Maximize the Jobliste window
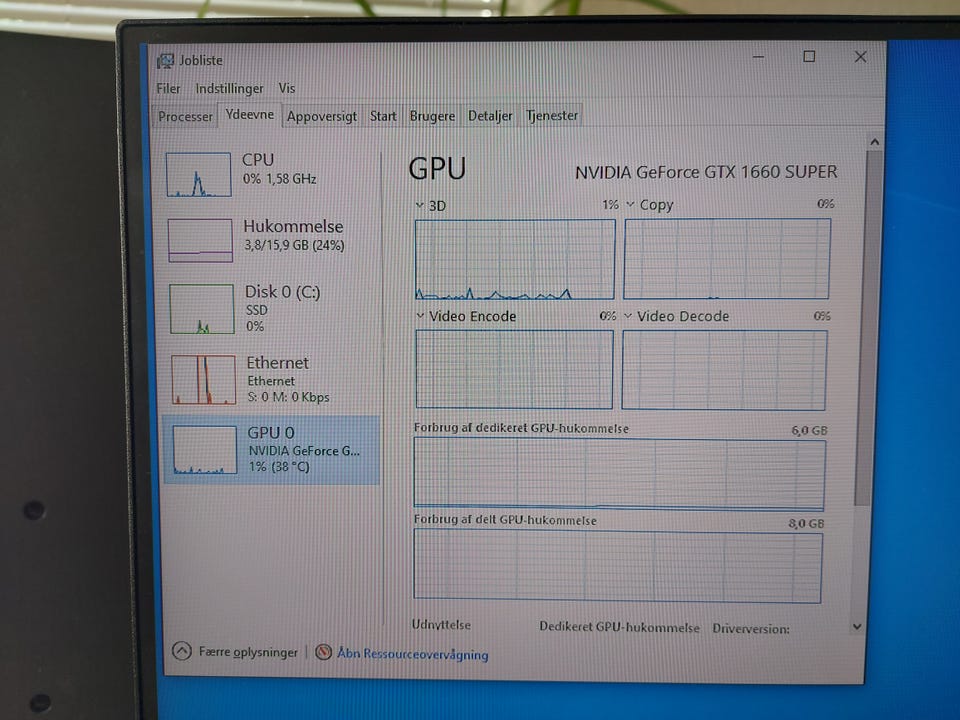This screenshot has height=720, width=960. 809,56
